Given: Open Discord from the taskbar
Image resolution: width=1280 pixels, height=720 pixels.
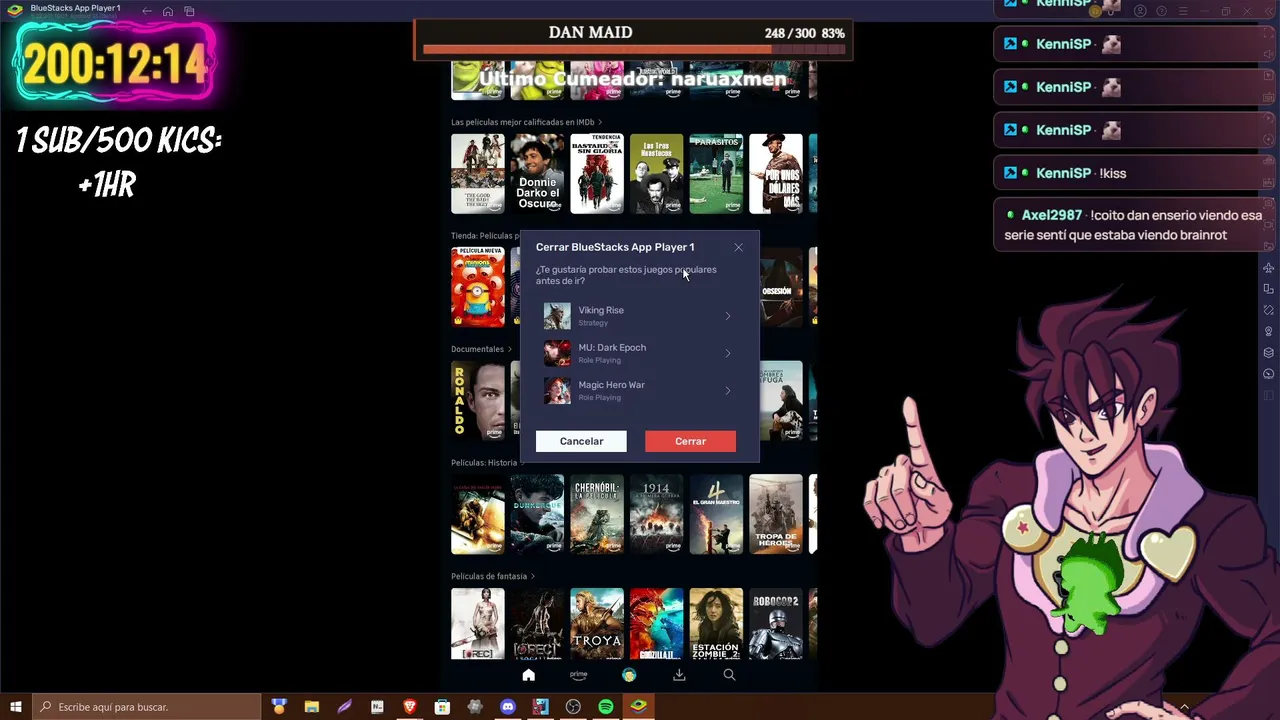Looking at the screenshot, I should pos(507,706).
